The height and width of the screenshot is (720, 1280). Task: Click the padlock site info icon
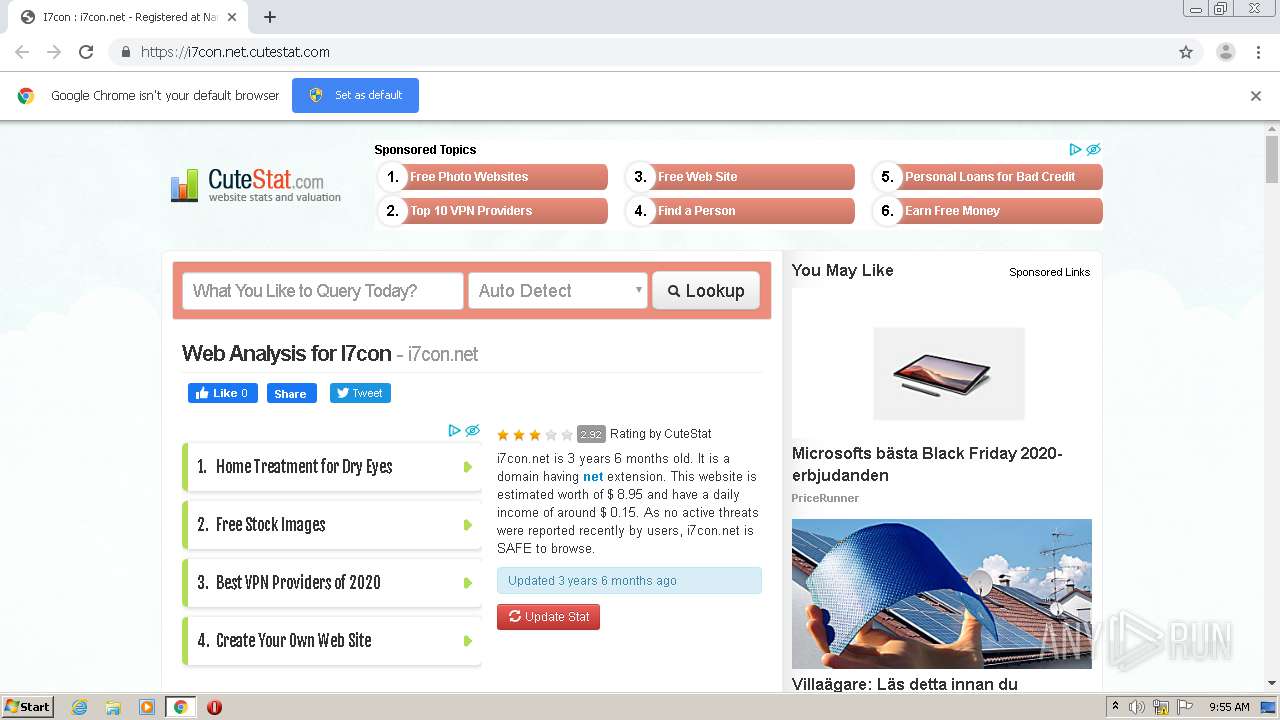[x=125, y=52]
